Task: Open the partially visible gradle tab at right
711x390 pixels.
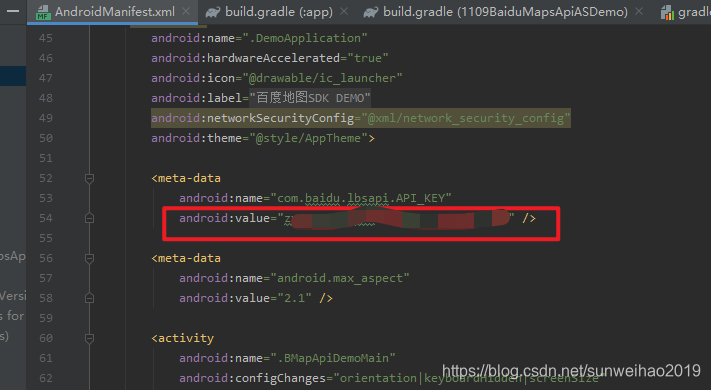Action: point(686,12)
